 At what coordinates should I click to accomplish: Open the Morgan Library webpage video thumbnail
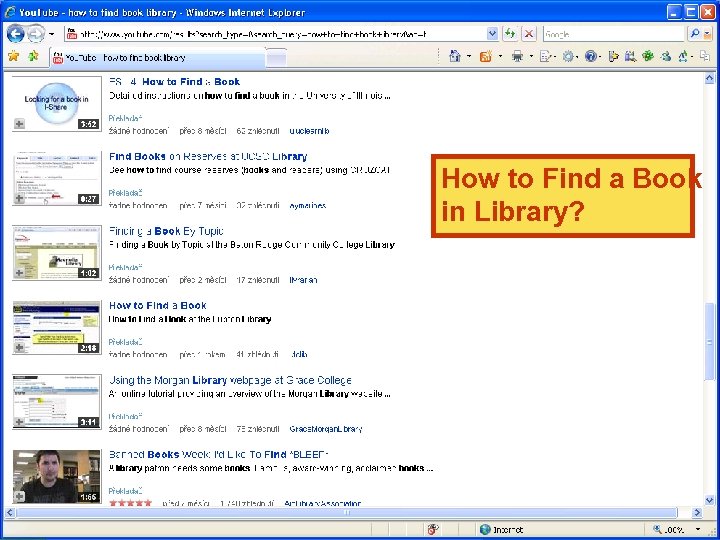tap(56, 402)
